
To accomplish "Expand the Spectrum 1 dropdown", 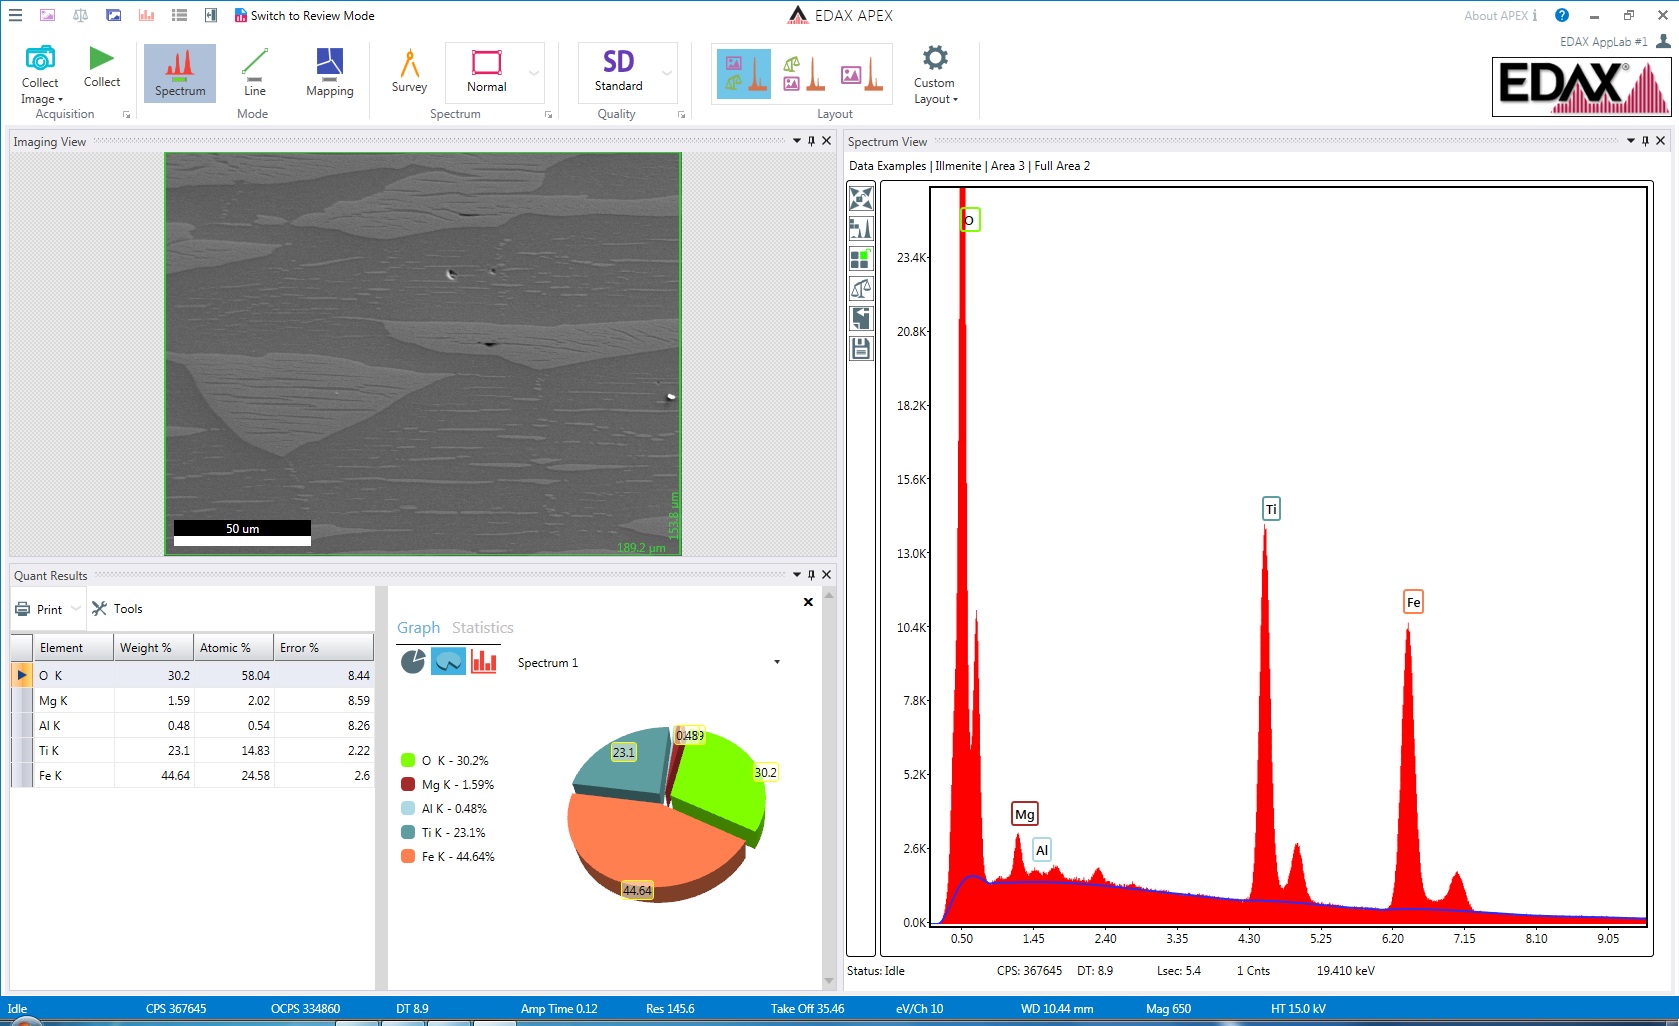I will coord(777,662).
